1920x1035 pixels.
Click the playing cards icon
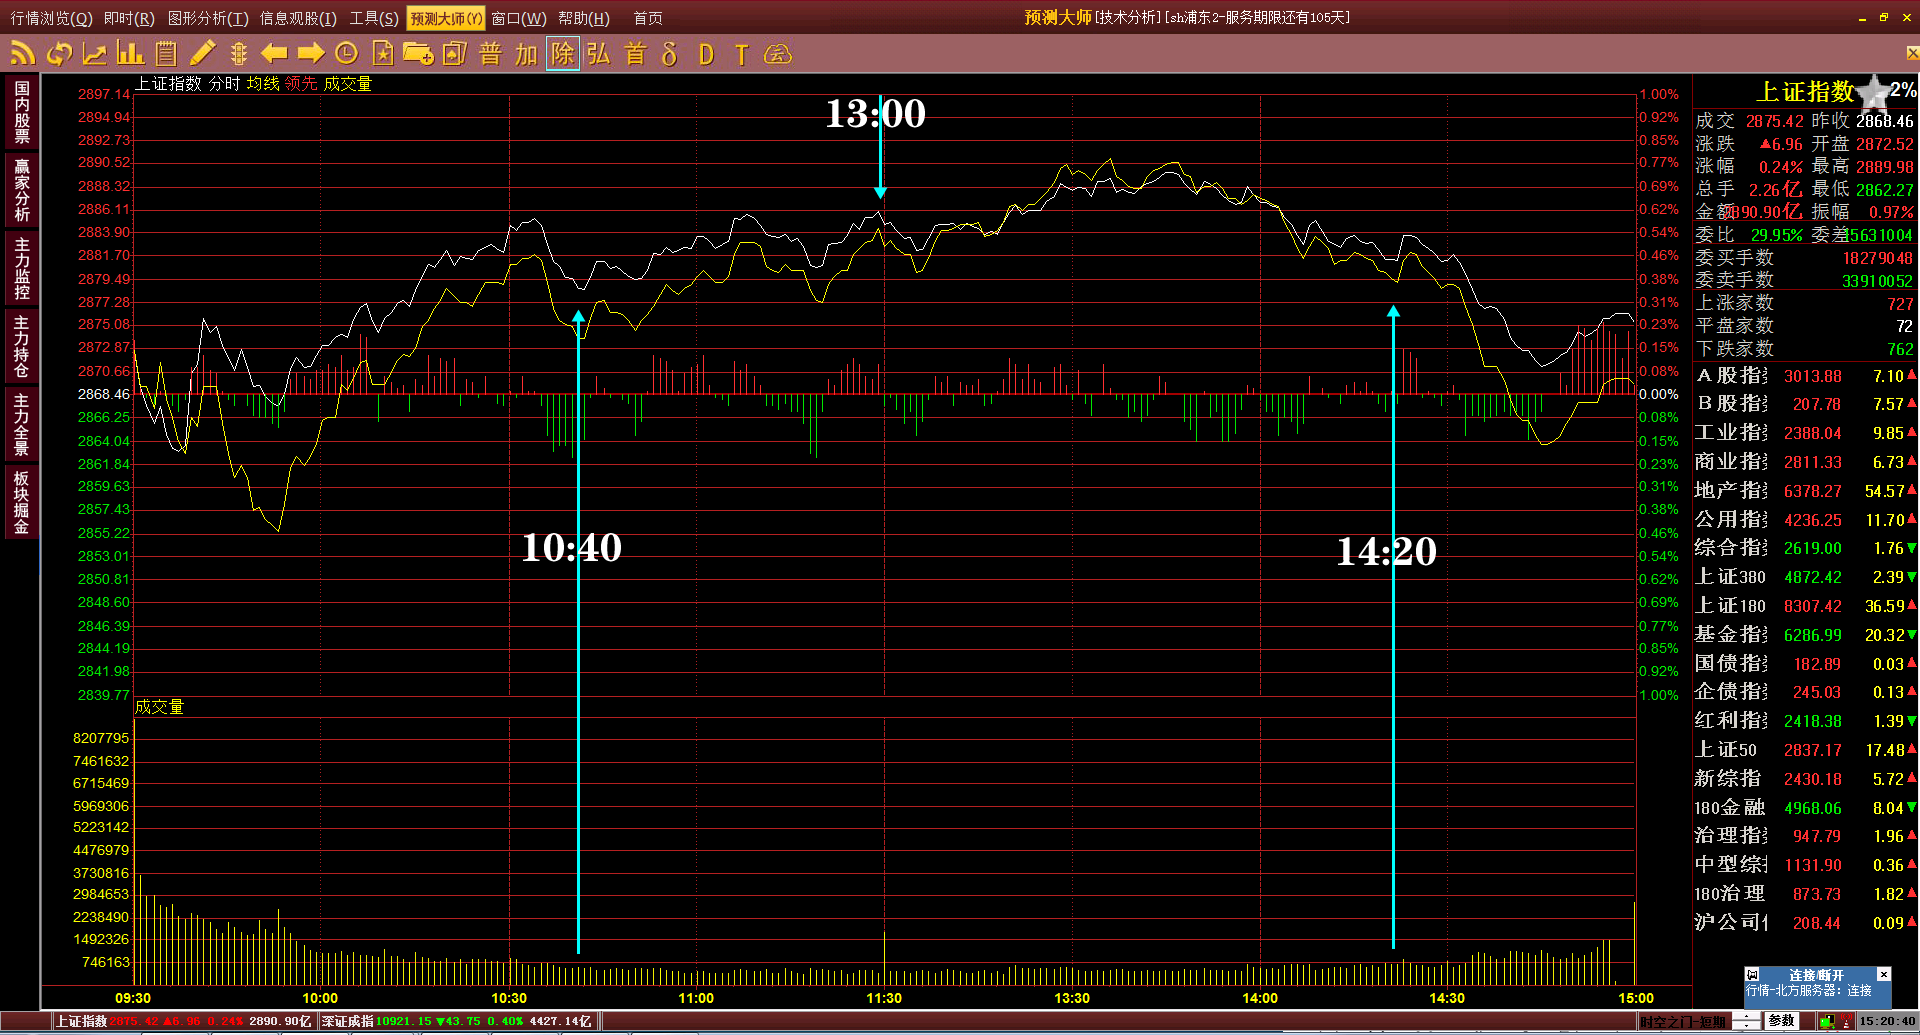pyautogui.click(x=454, y=53)
